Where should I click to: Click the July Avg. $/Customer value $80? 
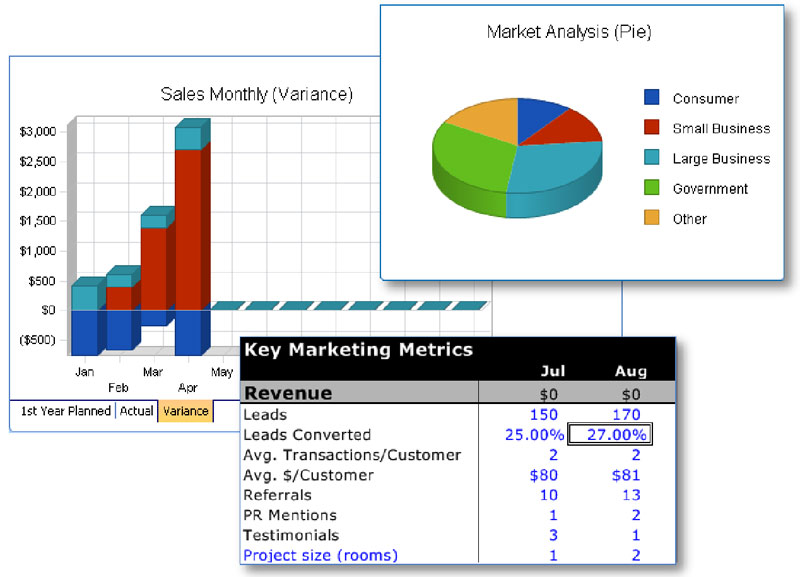543,475
